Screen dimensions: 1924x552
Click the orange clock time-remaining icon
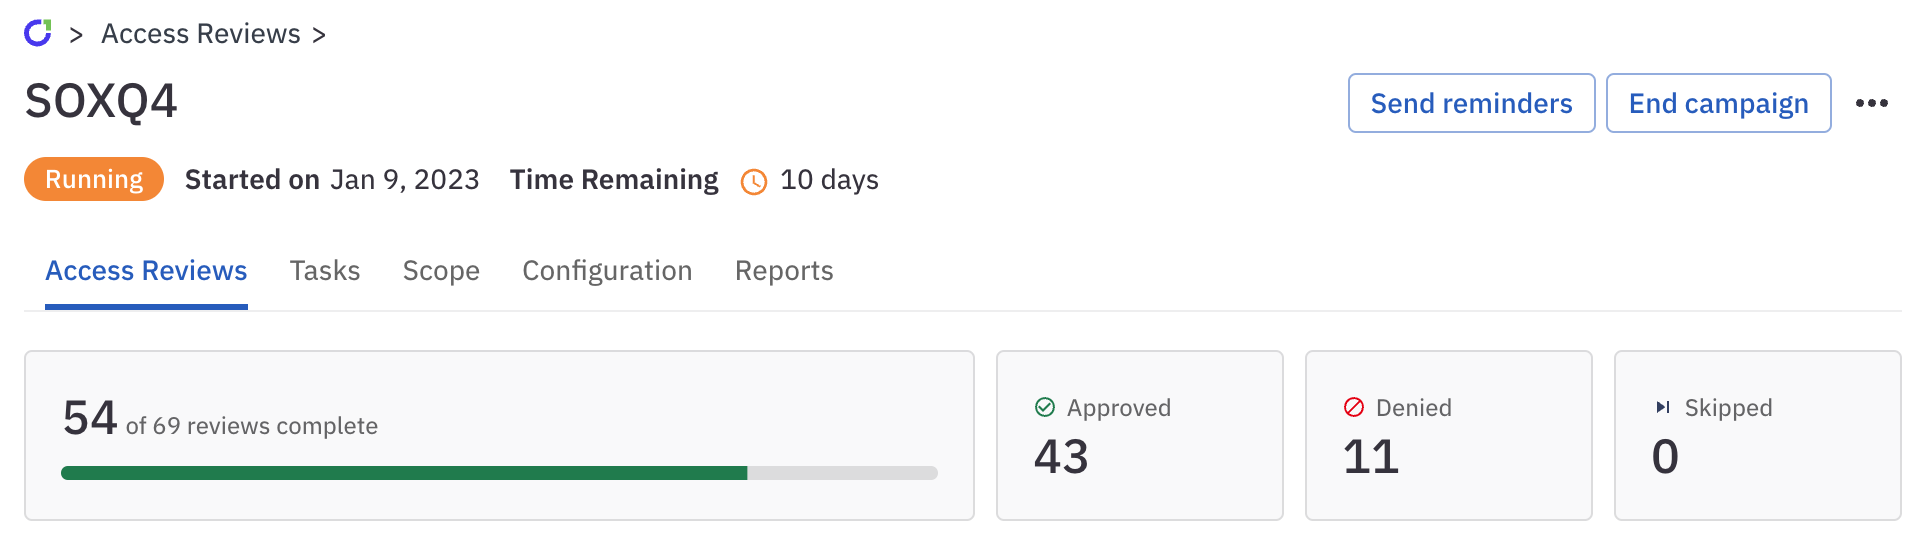tap(753, 181)
